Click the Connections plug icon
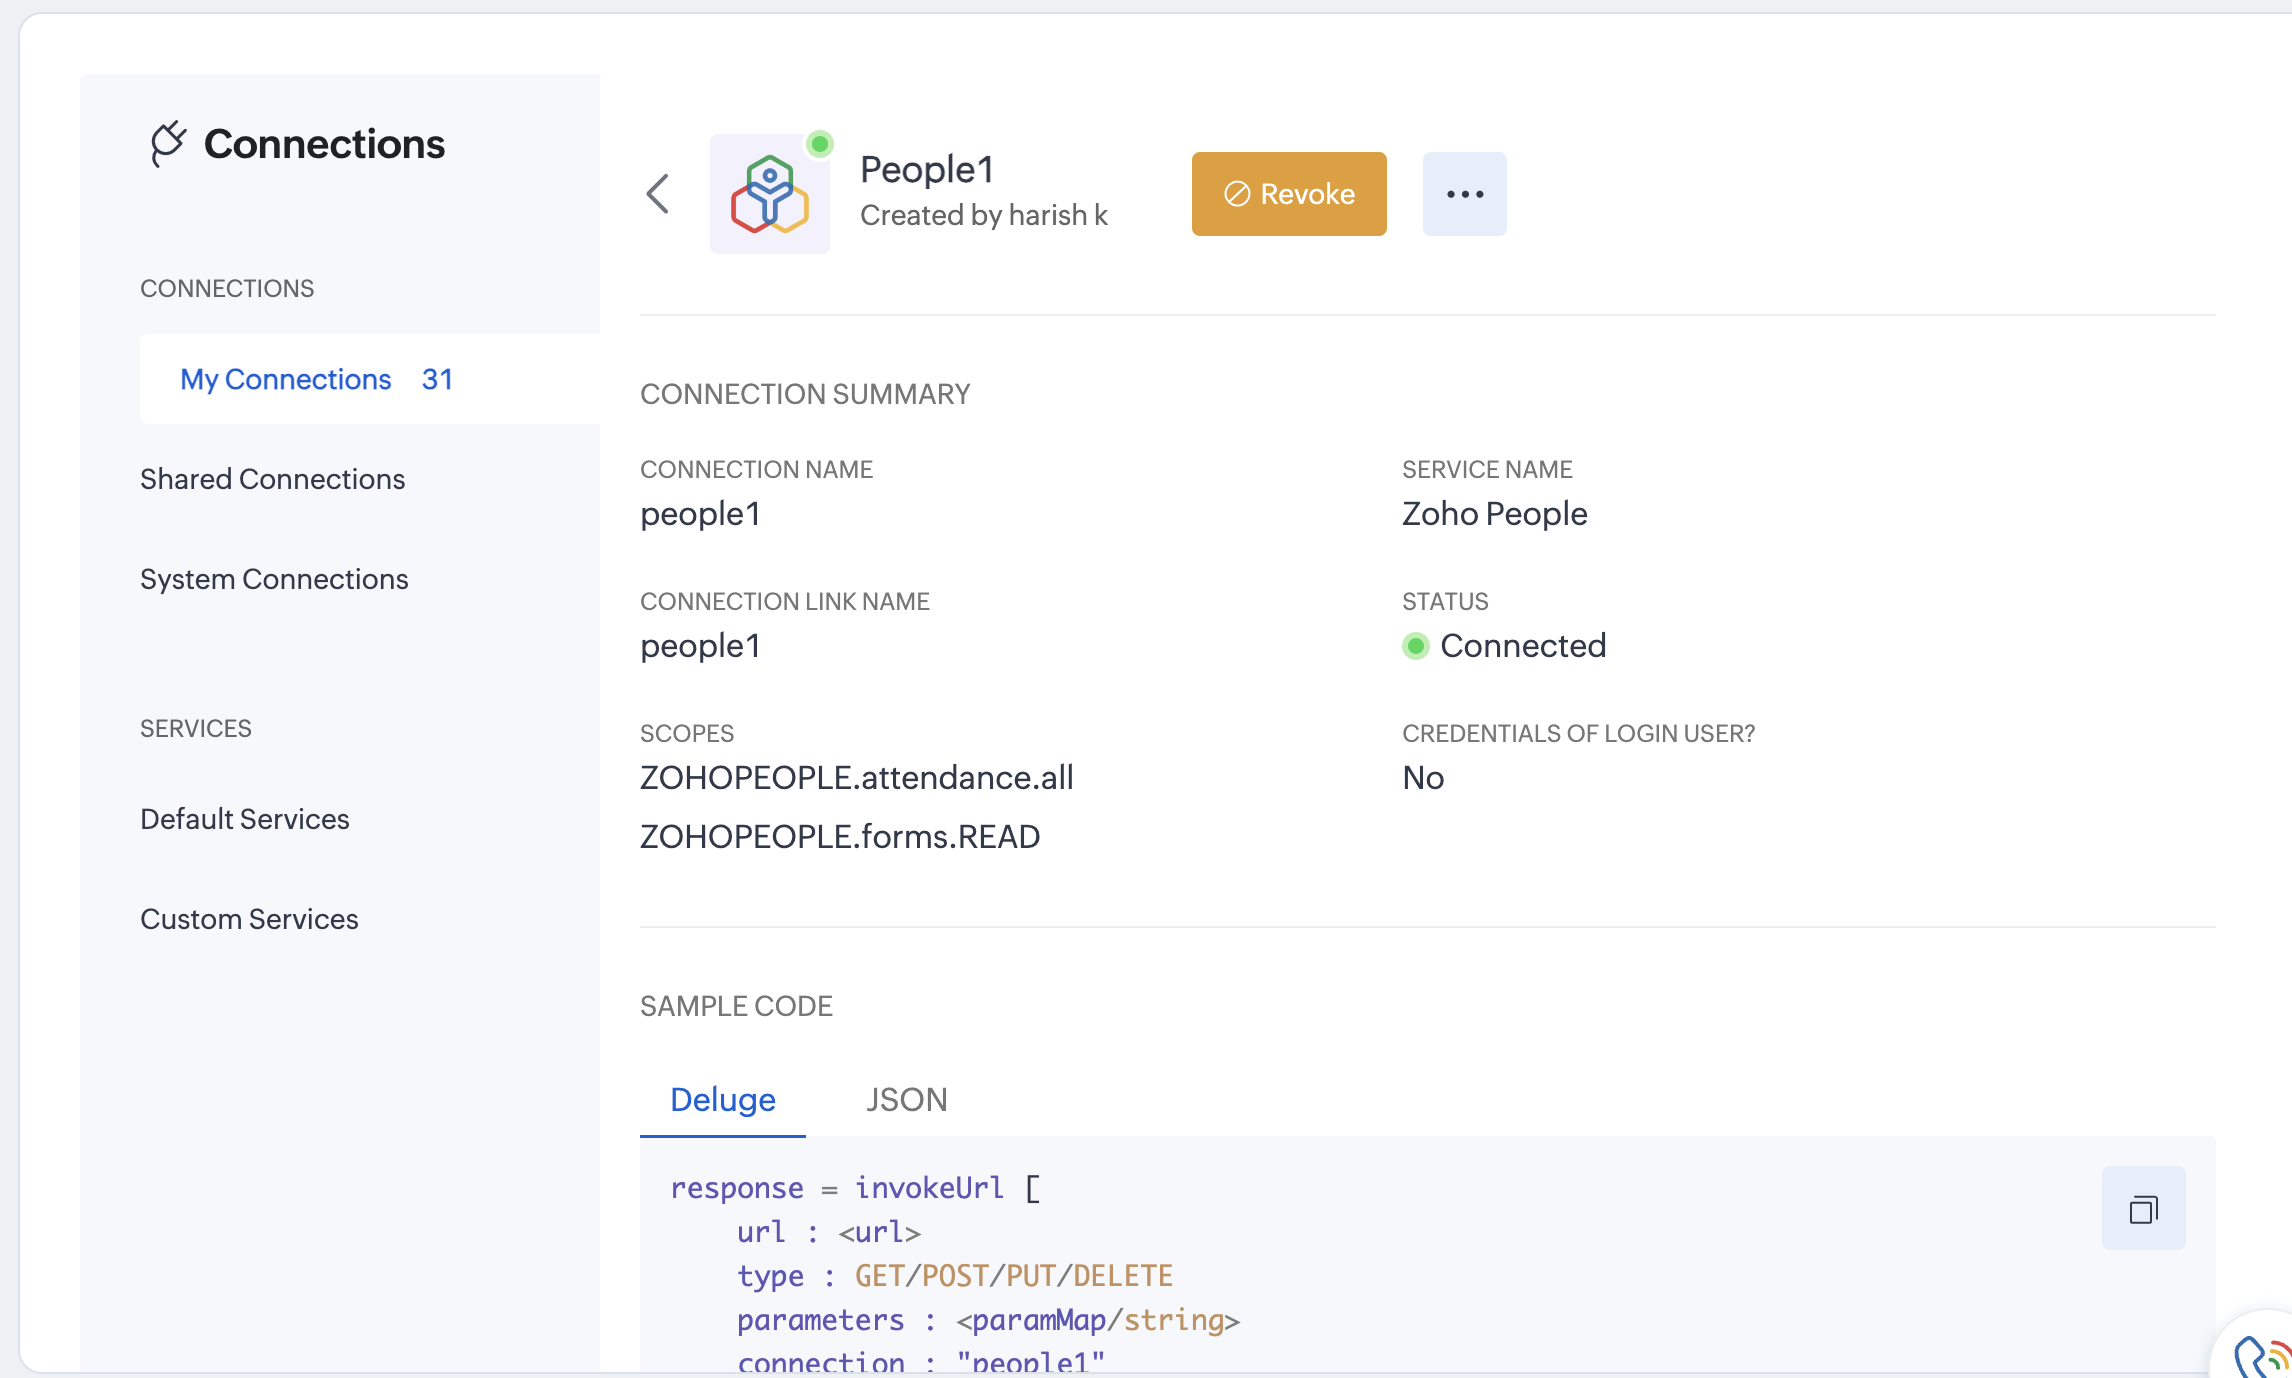 tap(168, 144)
